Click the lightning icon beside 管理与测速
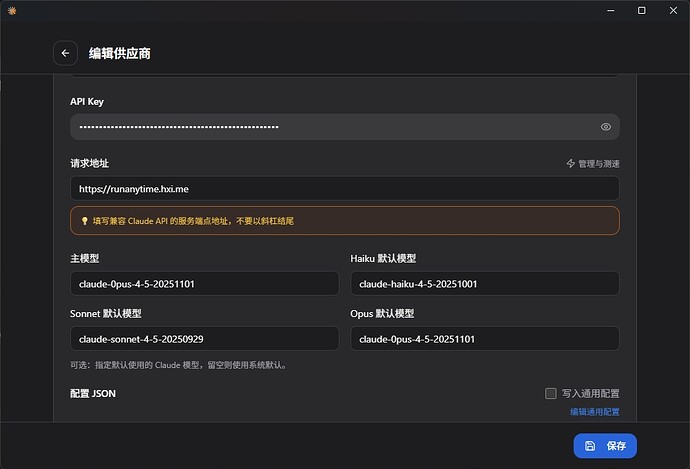Viewport: 690px width, 469px height. pyautogui.click(x=571, y=164)
